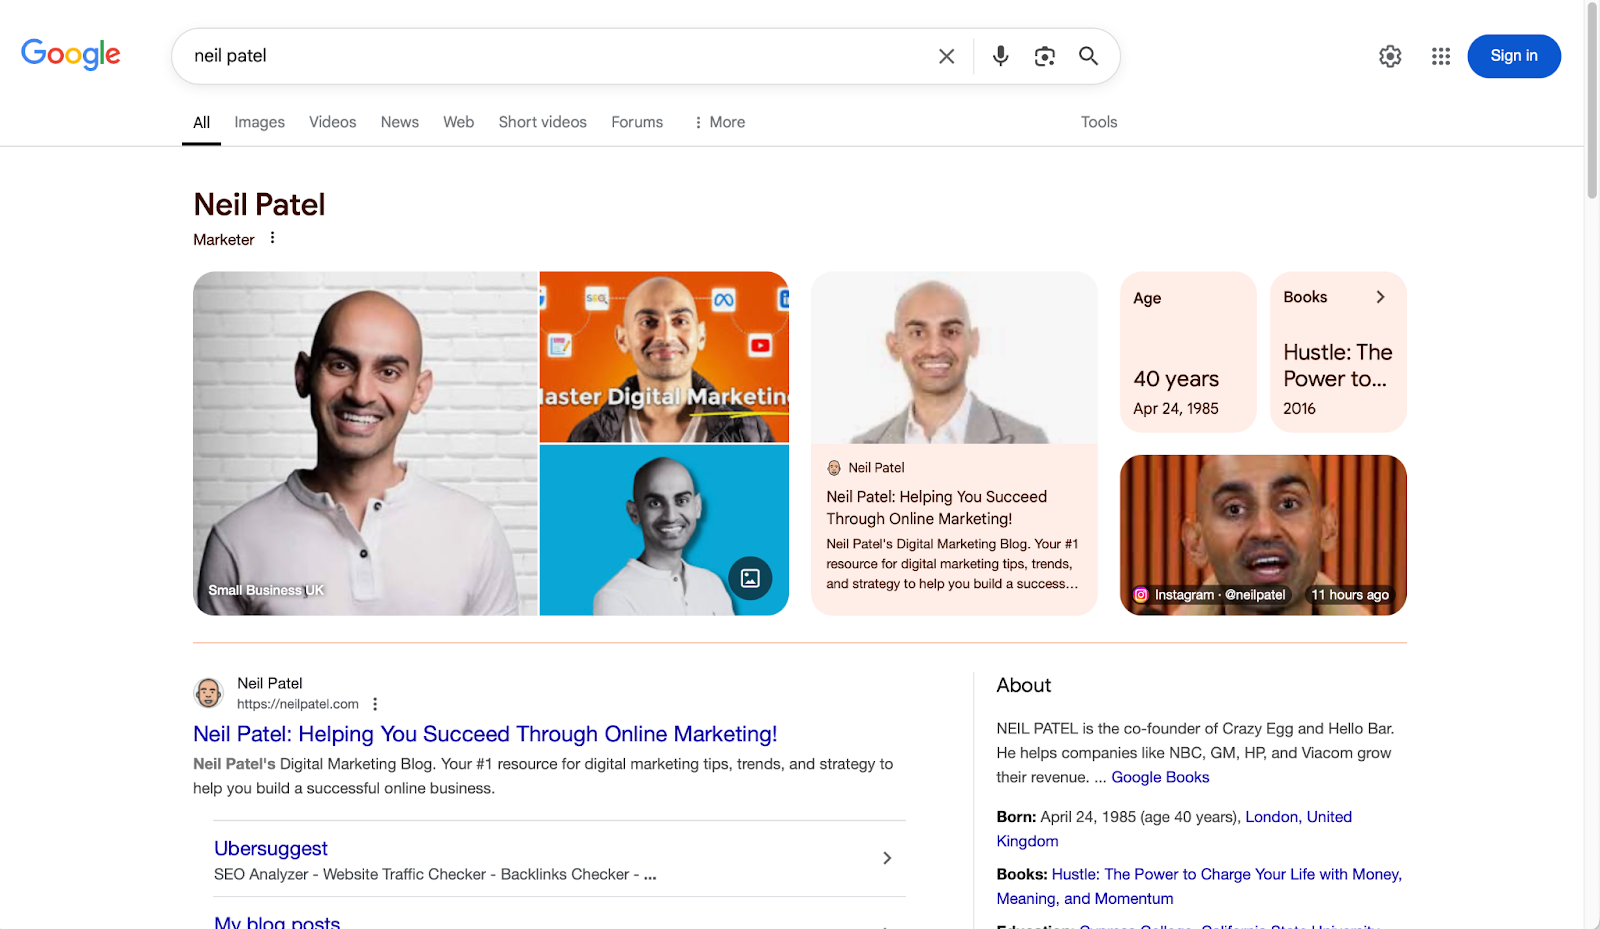This screenshot has height=929, width=1600.
Task: Click in the search input field
Action: pyautogui.click(x=550, y=56)
